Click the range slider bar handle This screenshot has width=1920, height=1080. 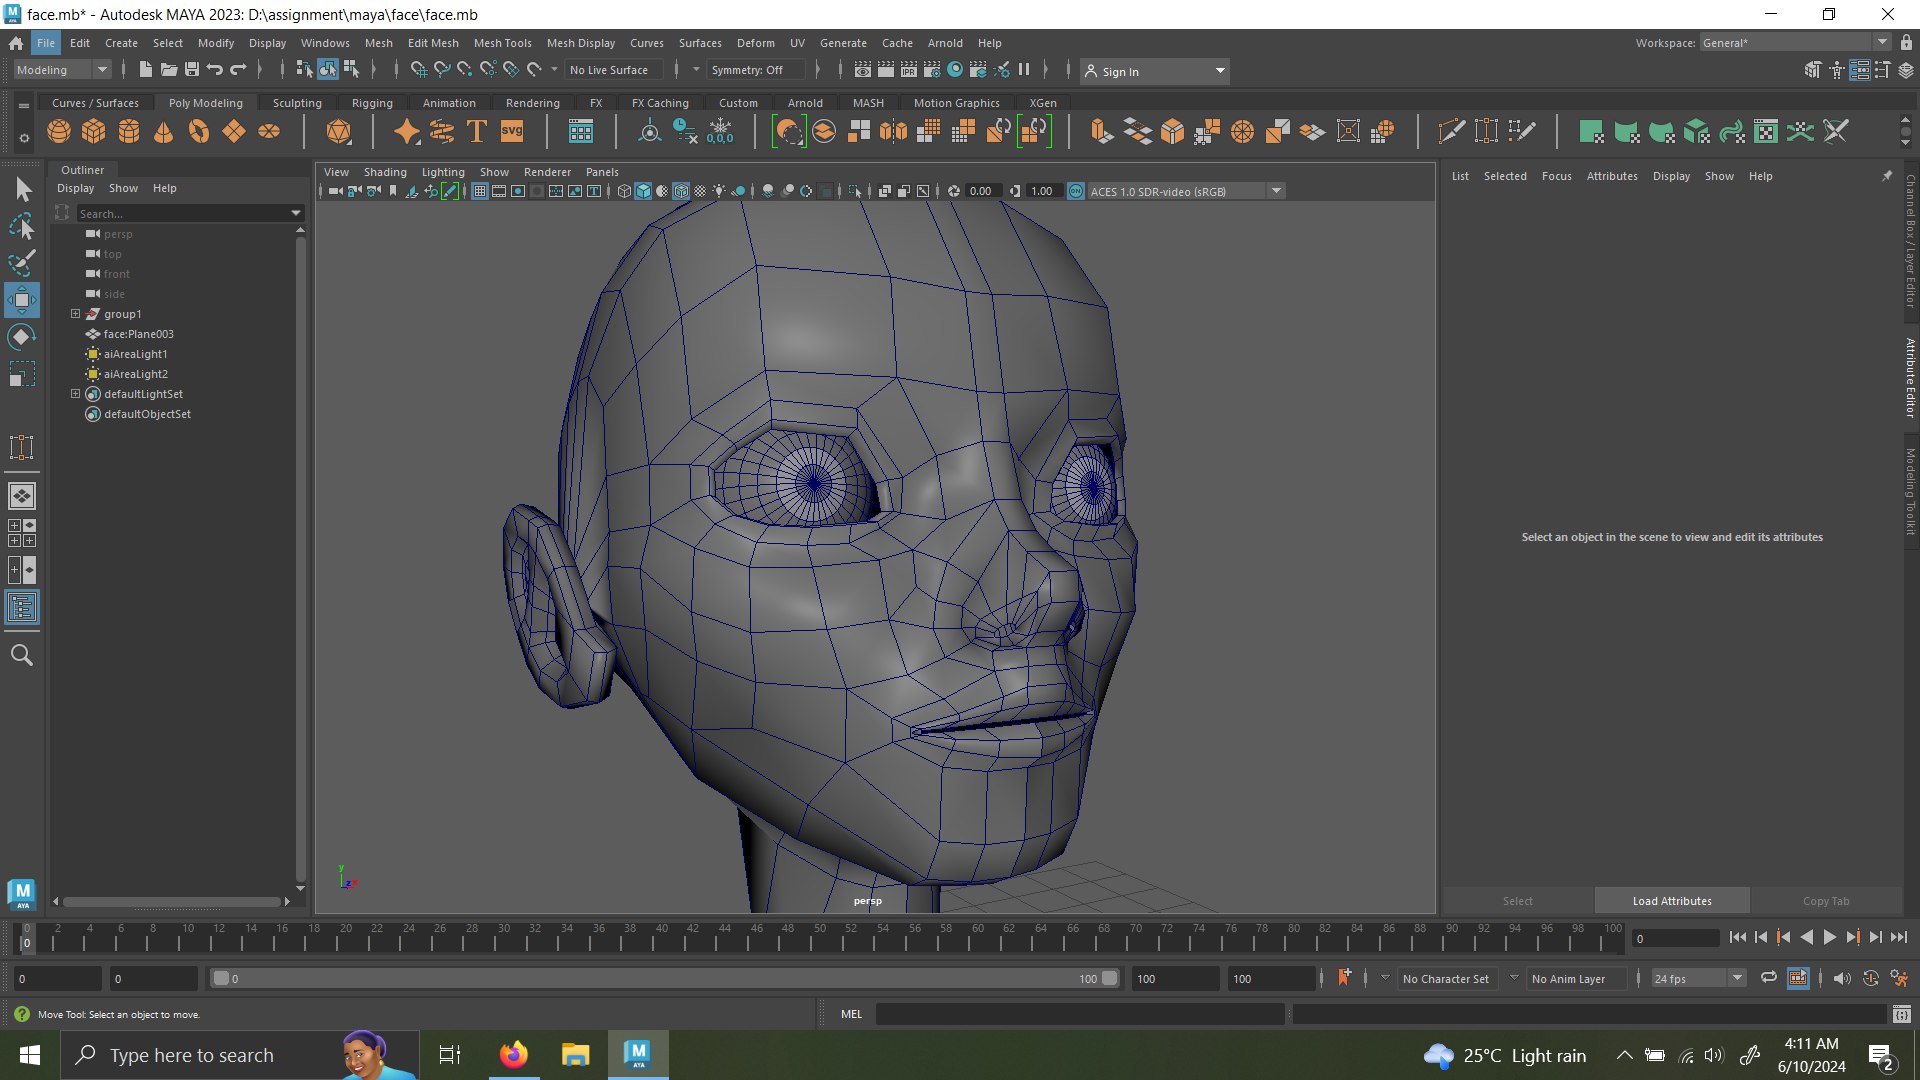(665, 978)
